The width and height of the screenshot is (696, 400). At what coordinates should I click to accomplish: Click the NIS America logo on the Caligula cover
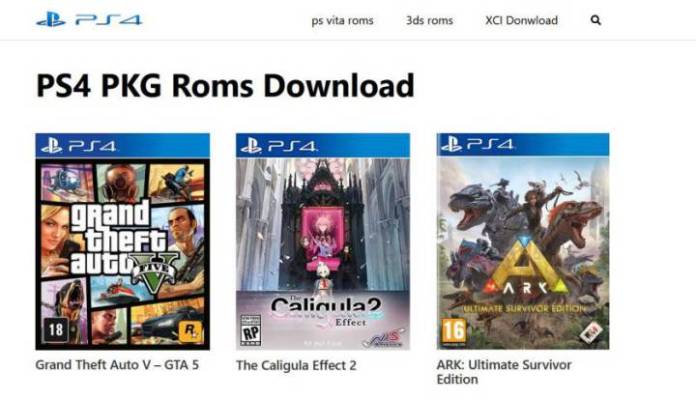point(384,339)
